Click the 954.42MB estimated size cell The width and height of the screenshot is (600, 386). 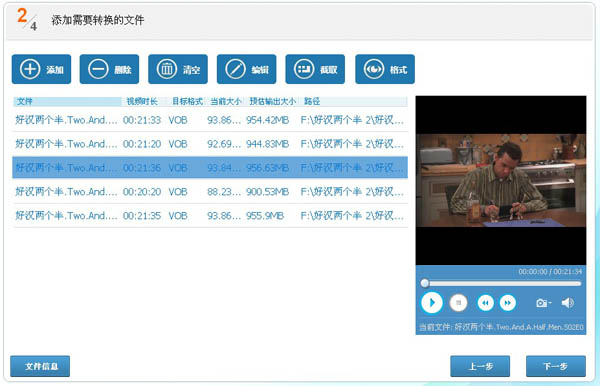point(267,120)
